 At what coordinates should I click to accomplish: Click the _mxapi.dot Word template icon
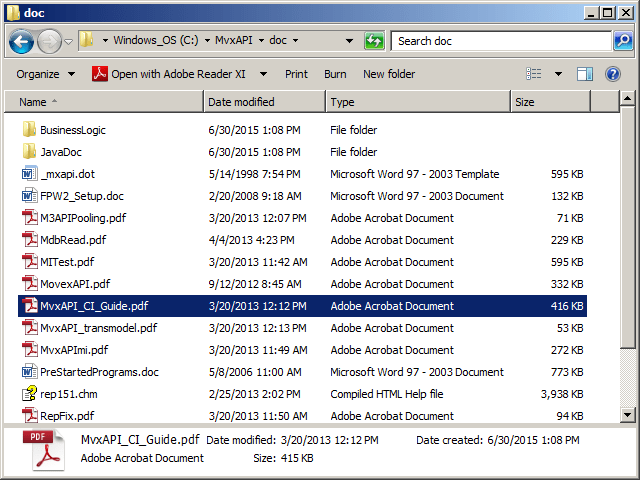point(29,174)
